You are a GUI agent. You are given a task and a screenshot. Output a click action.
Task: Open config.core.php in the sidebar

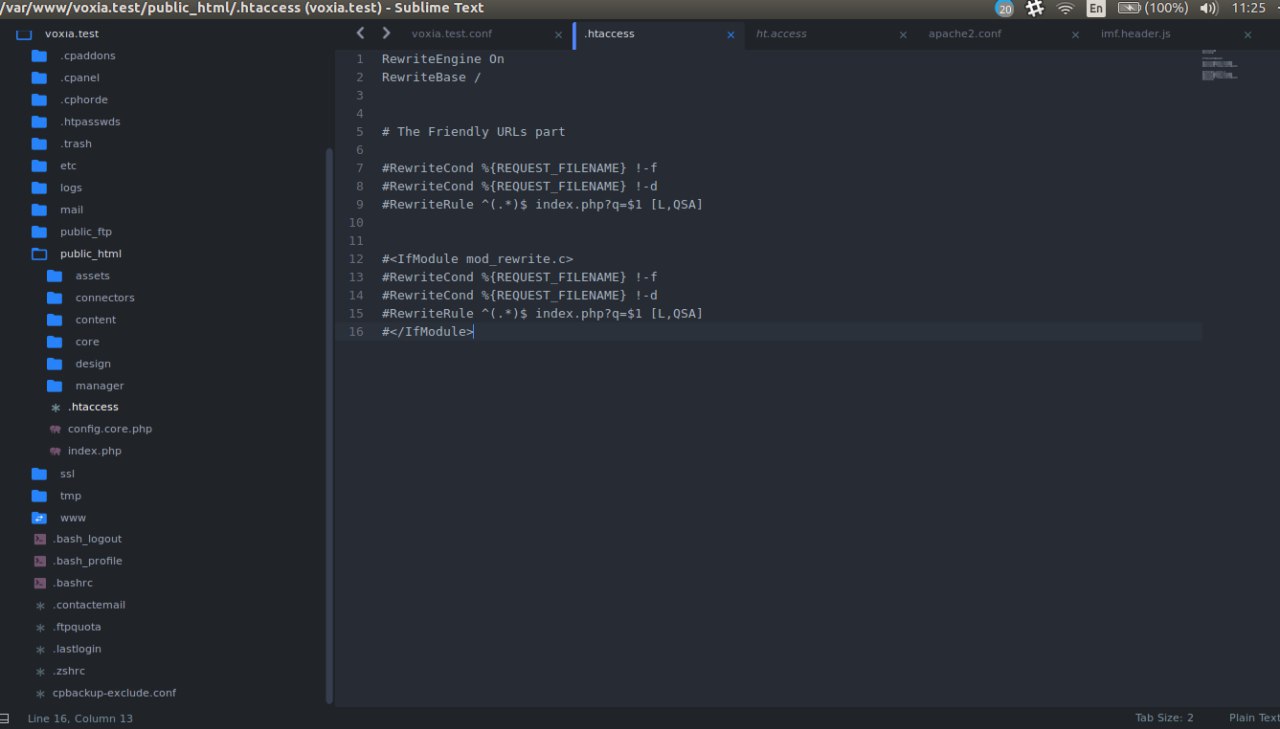[x=110, y=429]
